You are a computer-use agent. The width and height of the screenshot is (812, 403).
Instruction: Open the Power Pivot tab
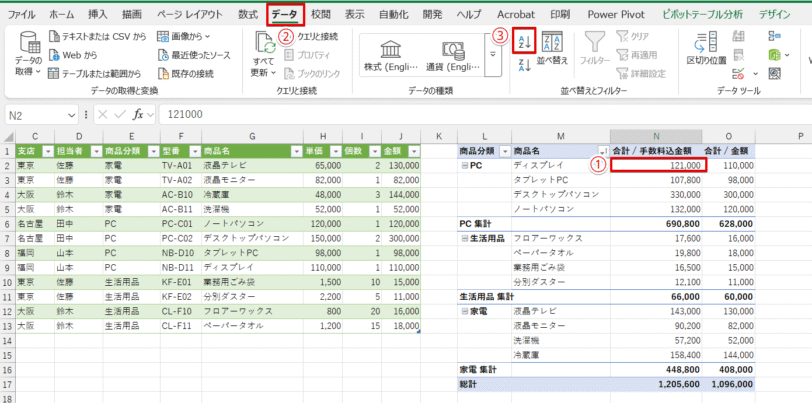tap(618, 15)
